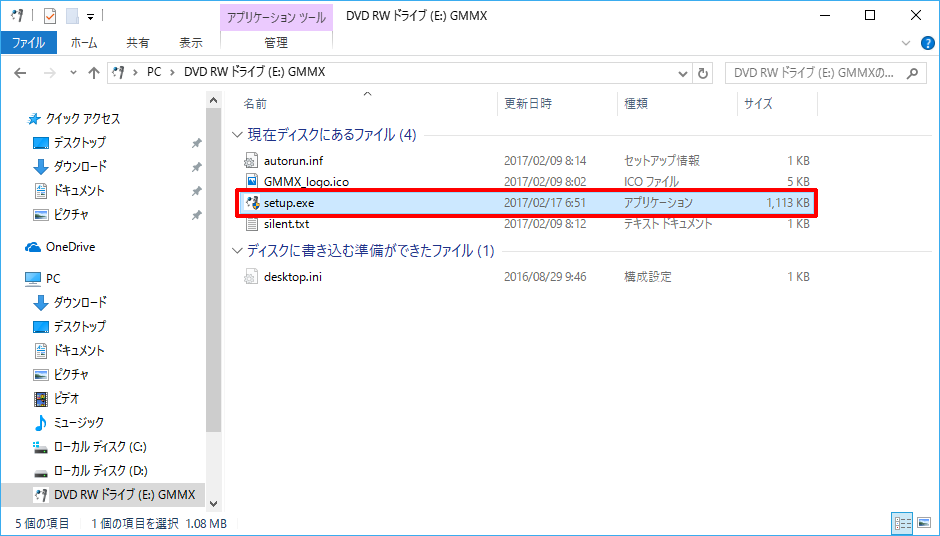Go forward with the right arrow

click(49, 73)
